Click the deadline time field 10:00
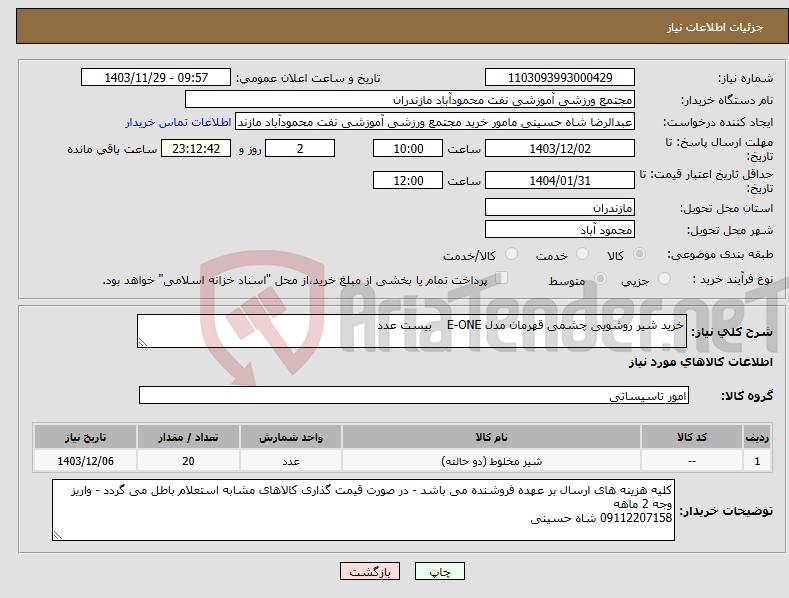The width and height of the screenshot is (789, 598). click(408, 148)
